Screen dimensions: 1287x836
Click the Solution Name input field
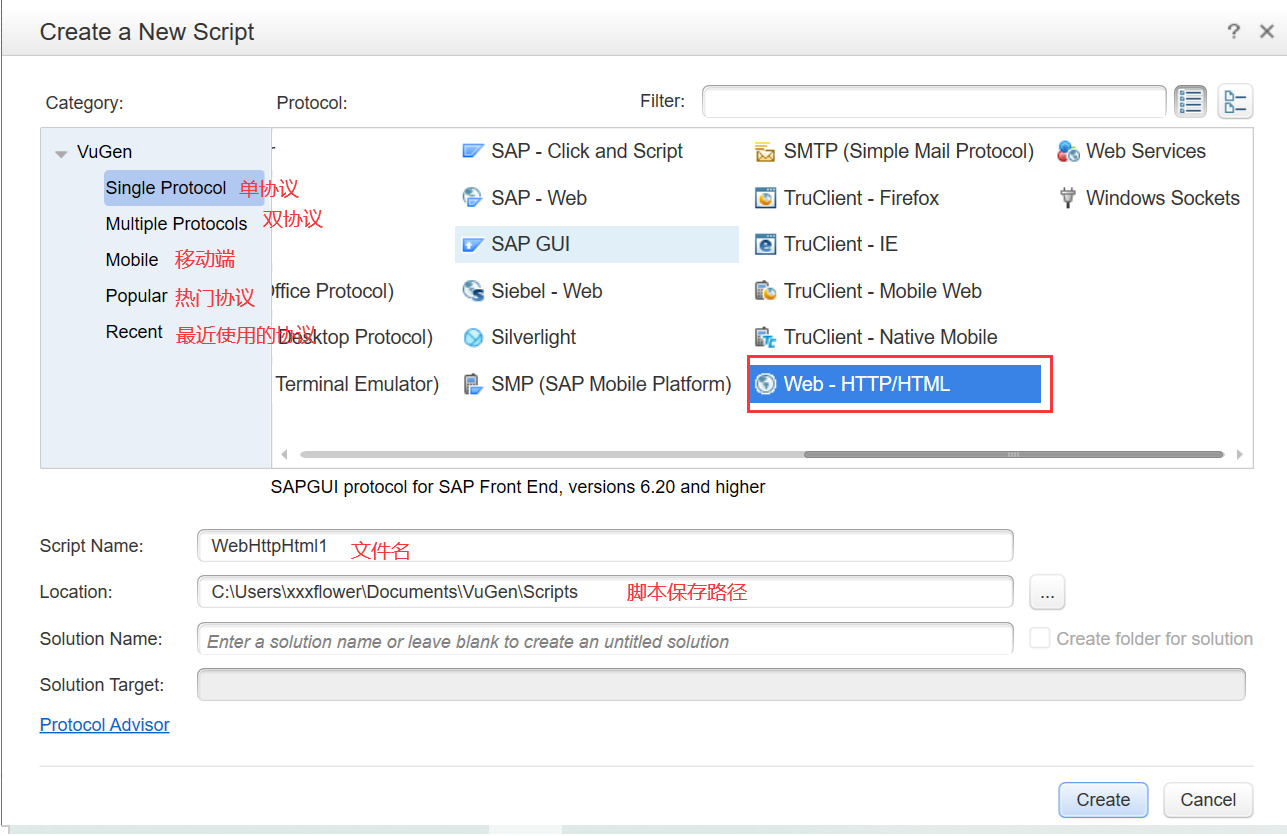pyautogui.click(x=605, y=639)
